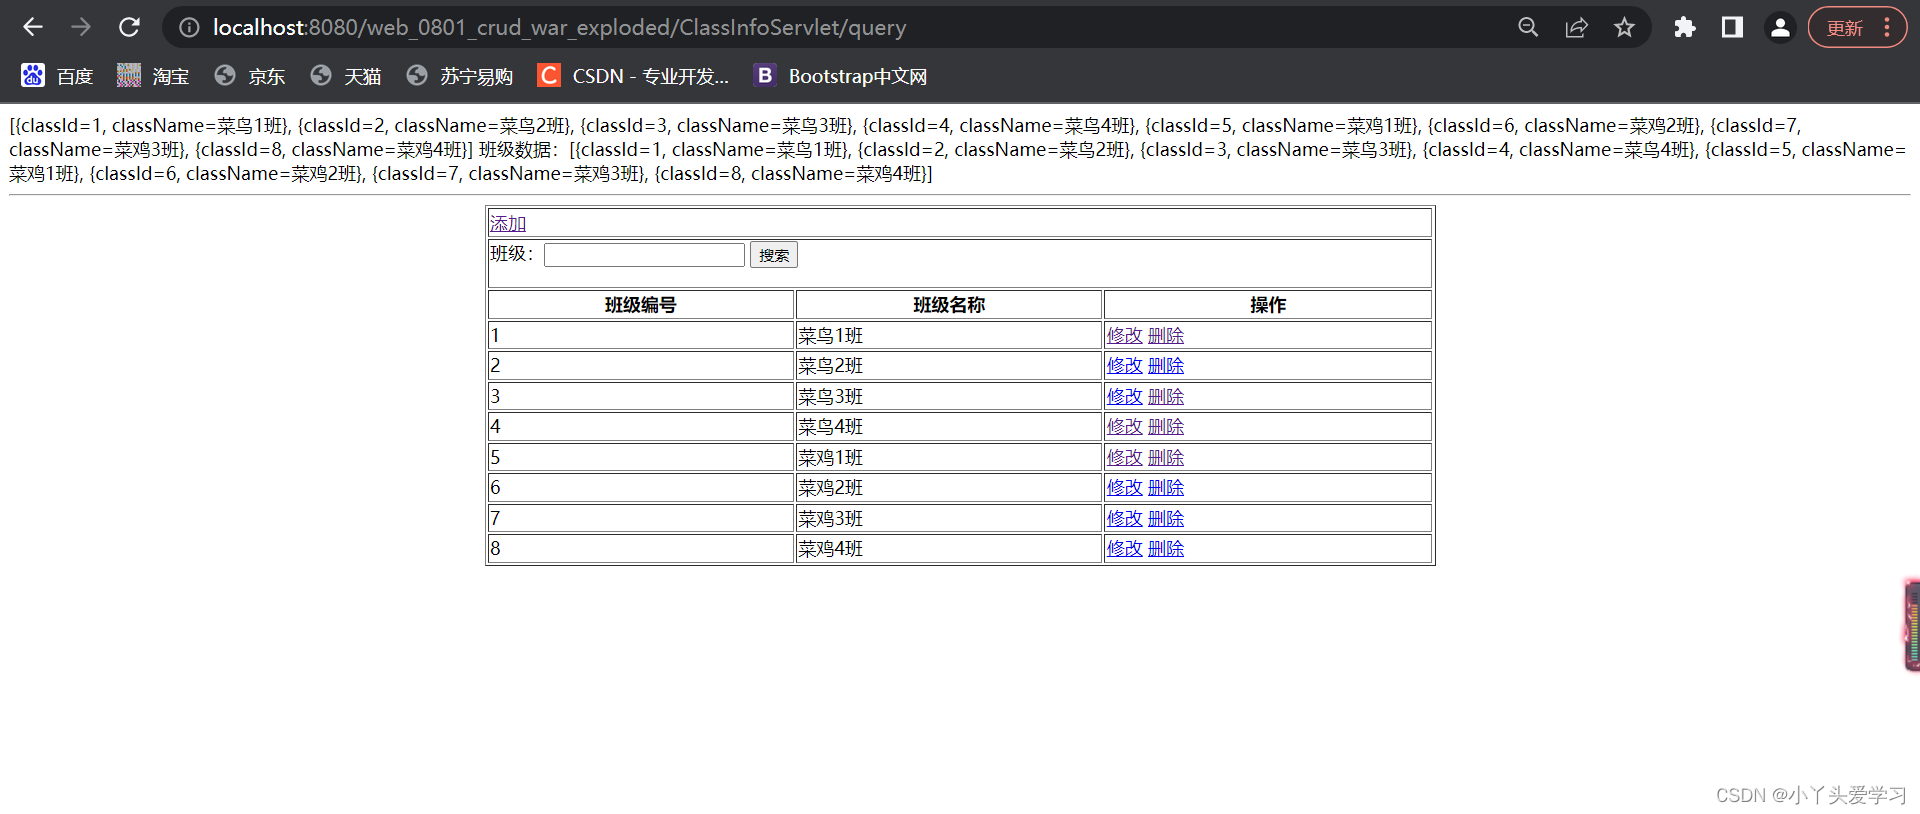Image resolution: width=1920 pixels, height=814 pixels.
Task: Focus the 班级 search input field
Action: pyautogui.click(x=644, y=255)
